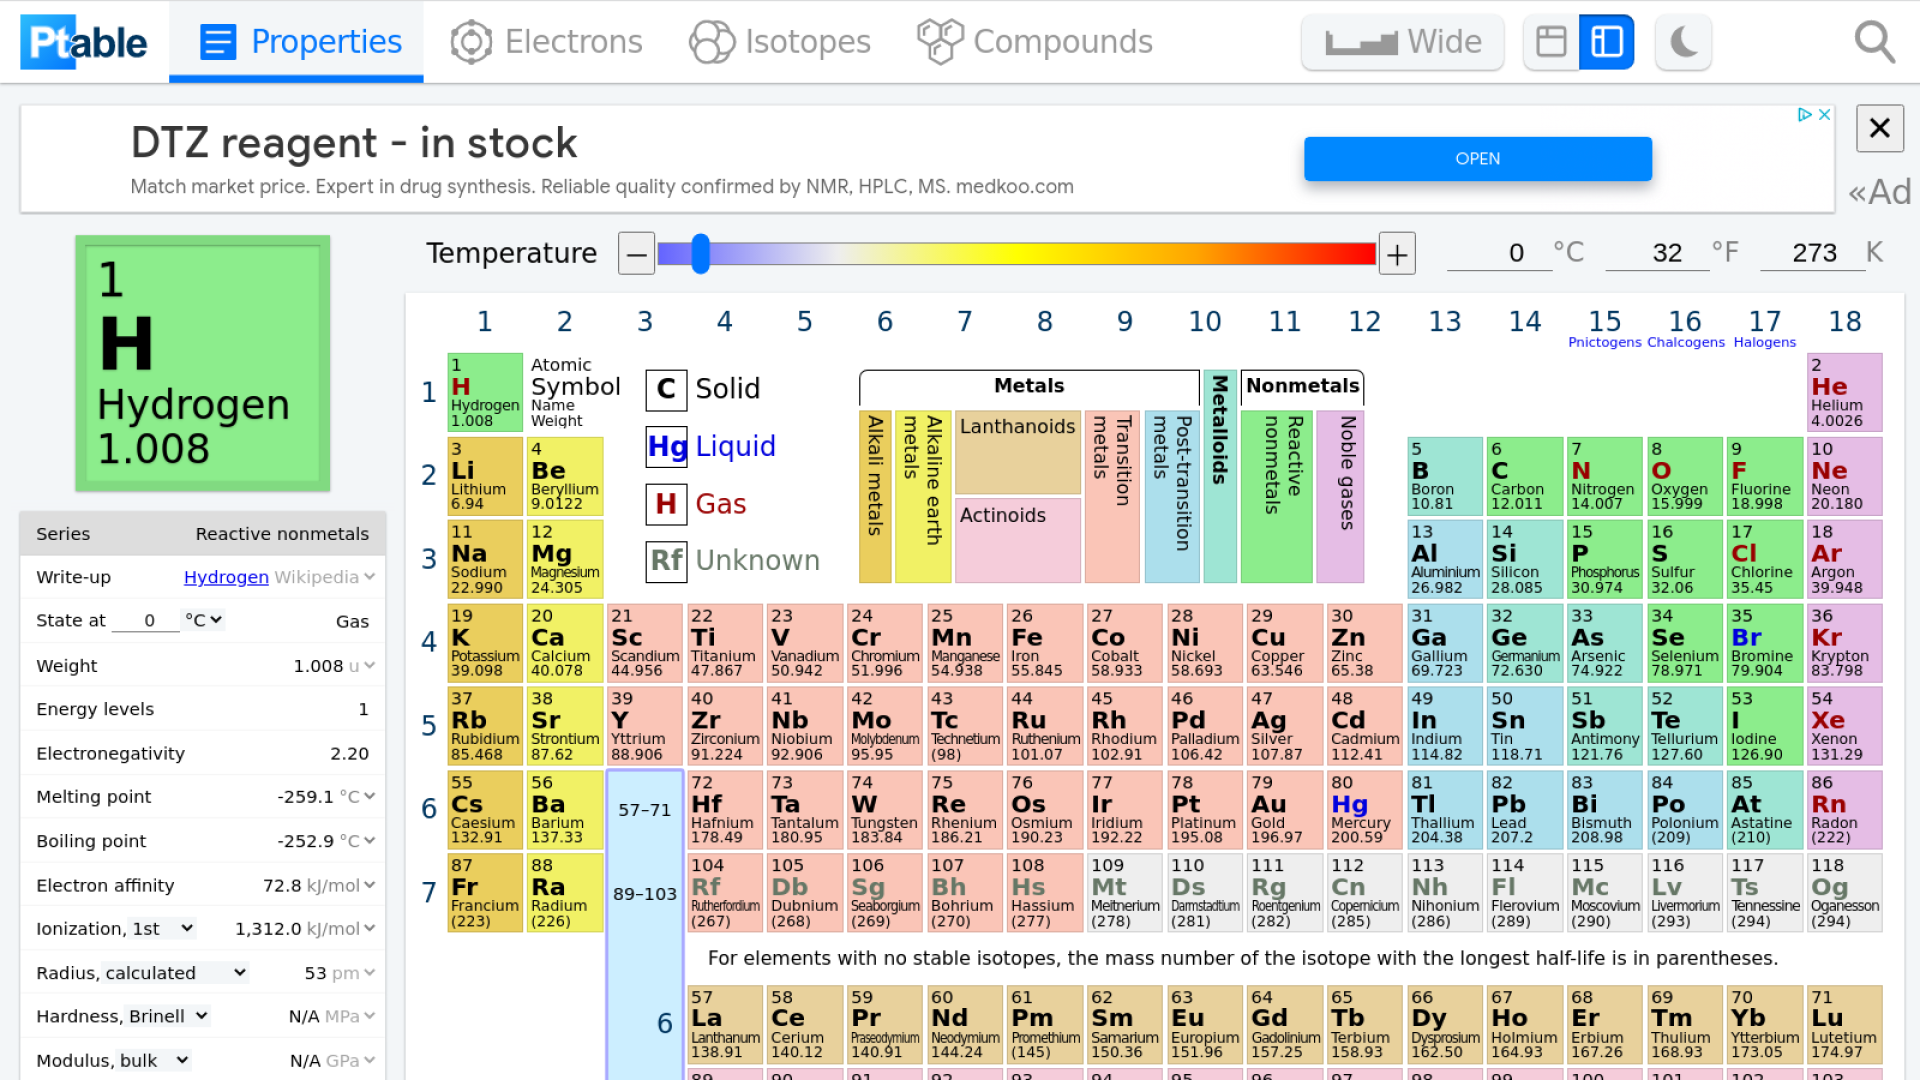The image size is (1920, 1080).
Task: Click the Celsius temperature input field
Action: click(x=1500, y=253)
